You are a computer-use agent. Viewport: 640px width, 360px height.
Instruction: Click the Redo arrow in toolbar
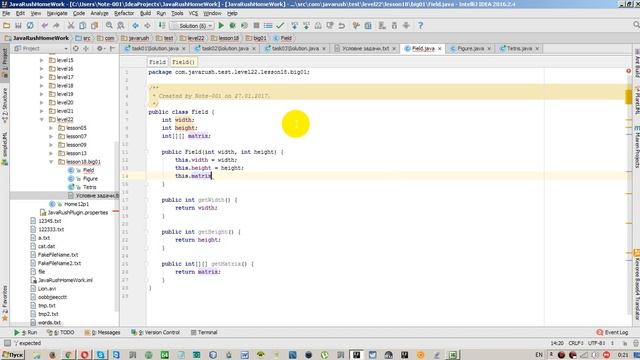point(56,25)
